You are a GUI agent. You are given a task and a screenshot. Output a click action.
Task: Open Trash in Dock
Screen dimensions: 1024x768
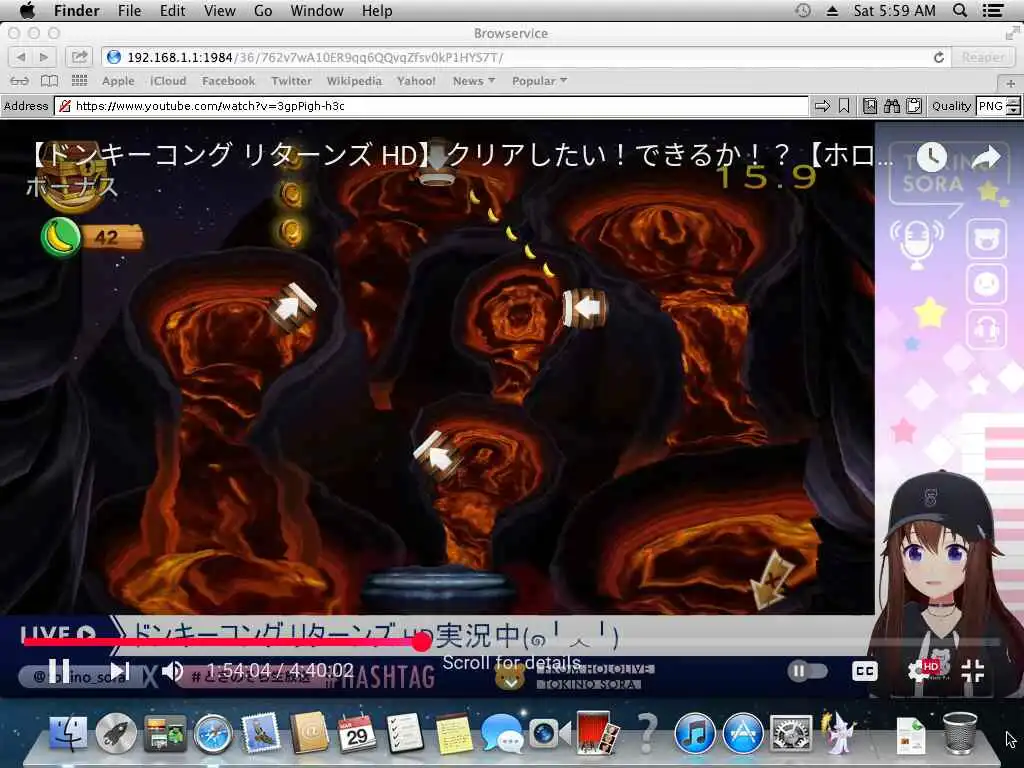pos(960,733)
